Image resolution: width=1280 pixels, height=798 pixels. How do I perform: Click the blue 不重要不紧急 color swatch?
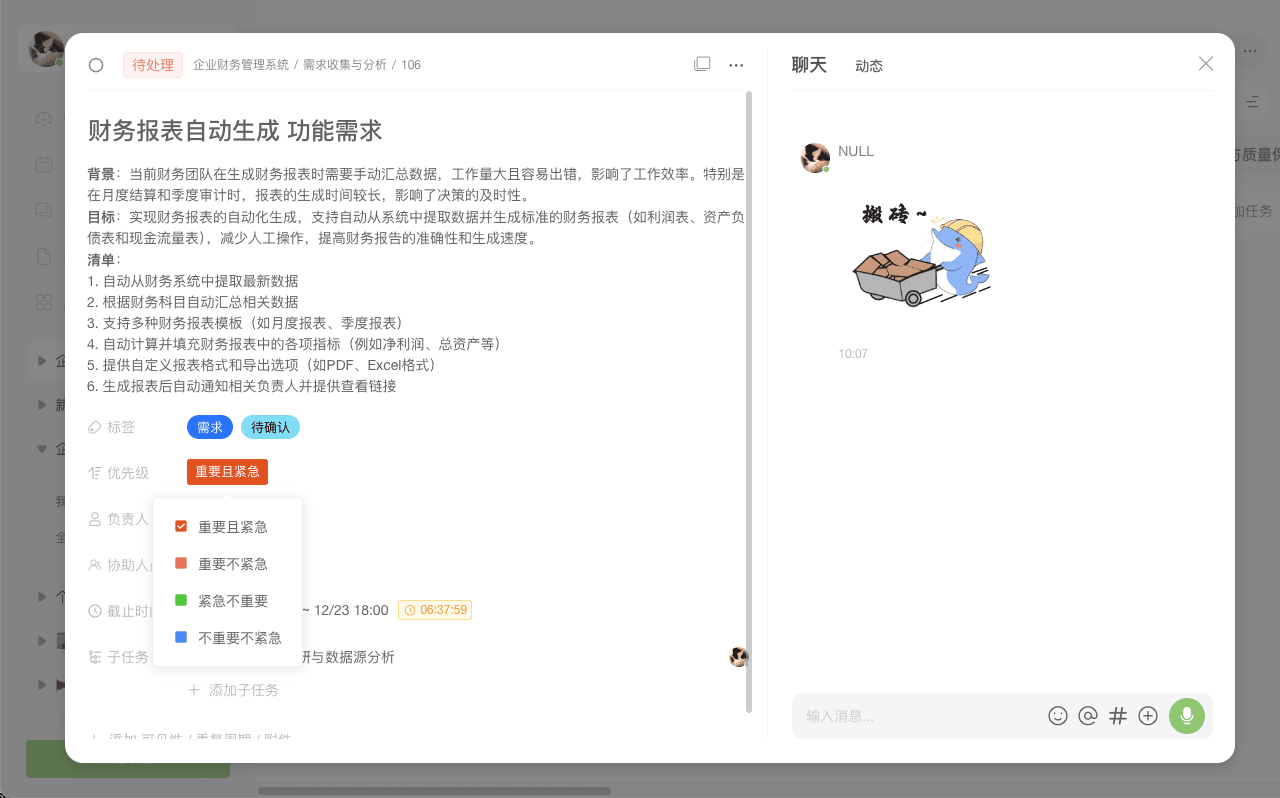[181, 637]
